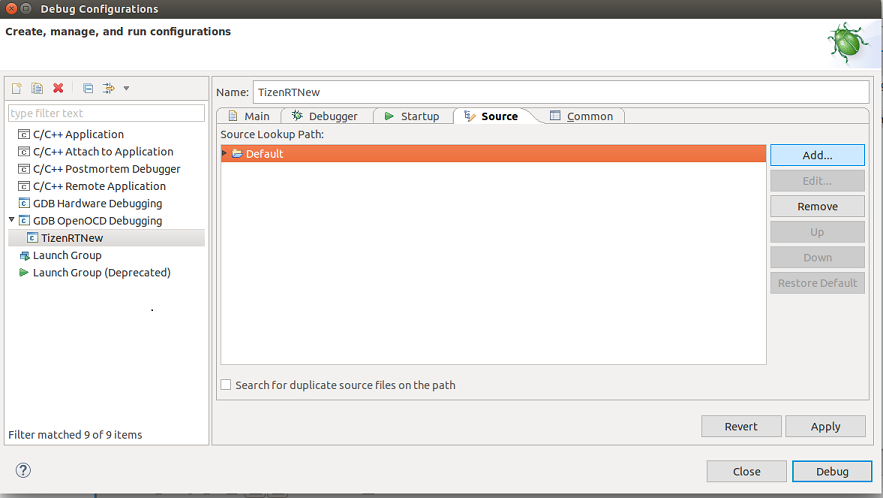The image size is (883, 498).
Task: Select the TizenRTNew launch configuration
Action: [x=71, y=238]
